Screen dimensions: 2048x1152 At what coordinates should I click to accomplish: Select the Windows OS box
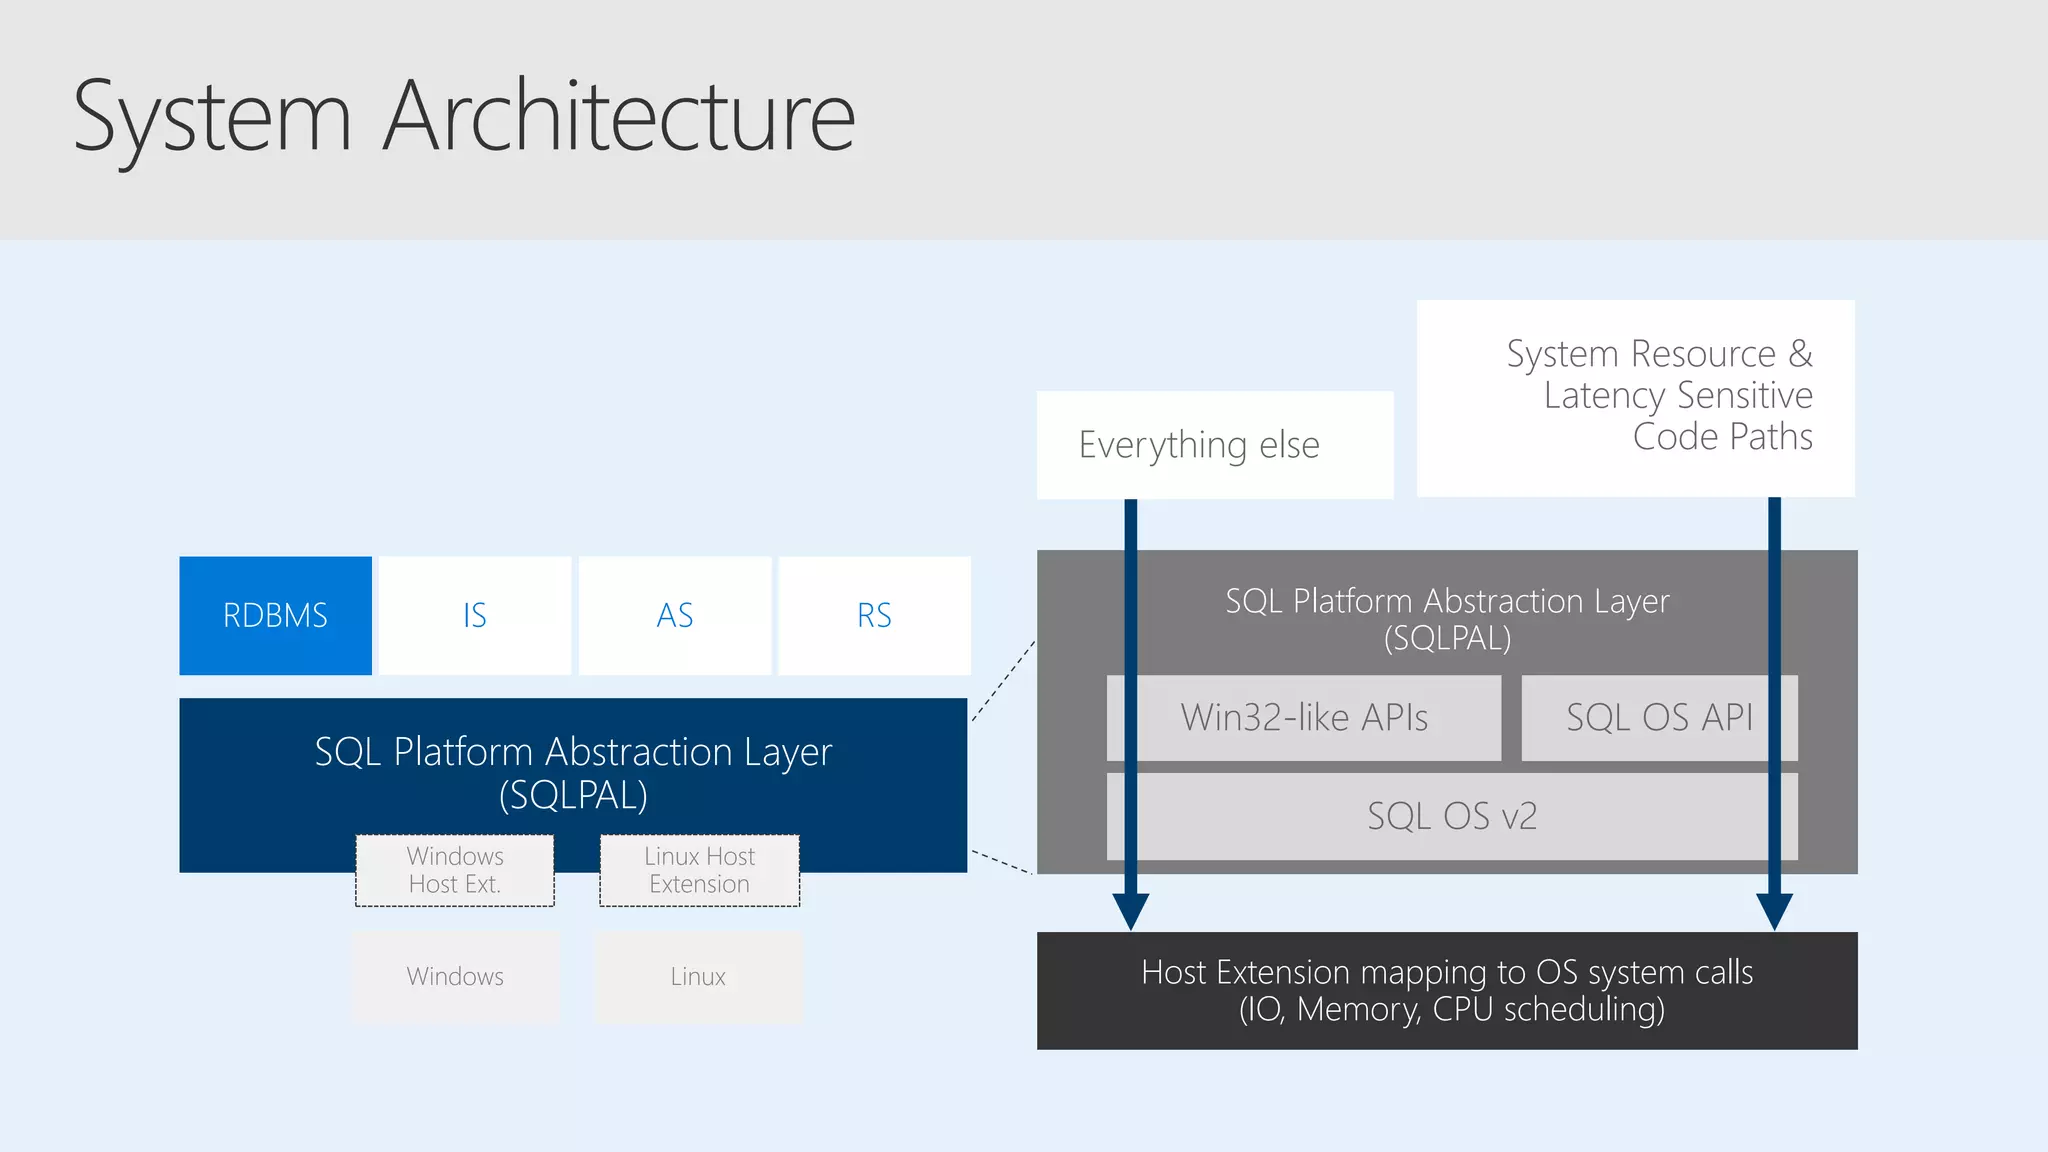point(455,976)
